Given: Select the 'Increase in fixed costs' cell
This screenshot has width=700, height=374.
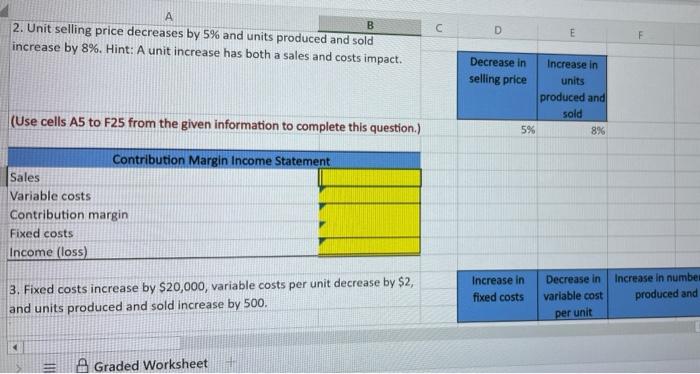Looking at the screenshot, I should 497,295.
